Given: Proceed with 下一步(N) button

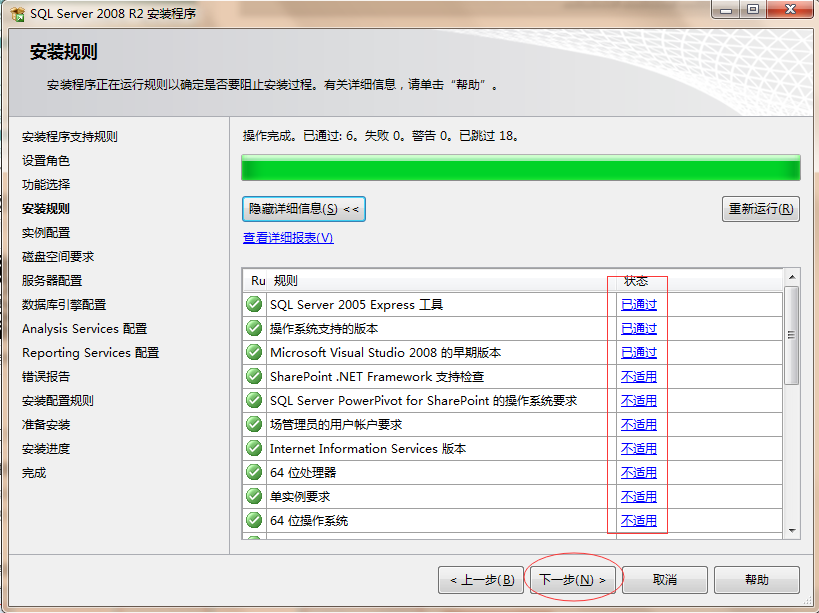Looking at the screenshot, I should [572, 580].
